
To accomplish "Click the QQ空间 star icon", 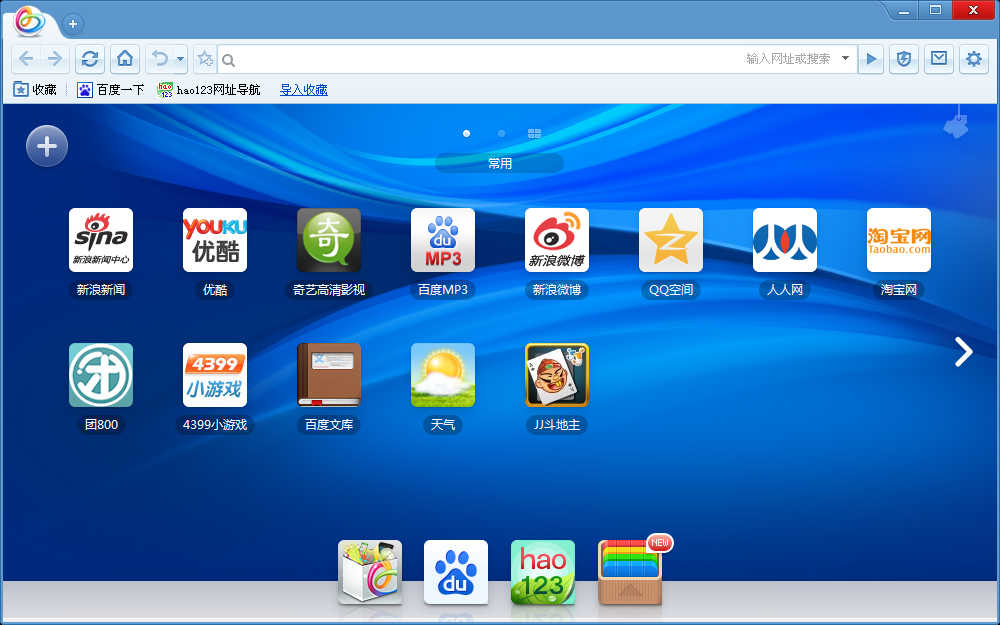I will [x=671, y=240].
